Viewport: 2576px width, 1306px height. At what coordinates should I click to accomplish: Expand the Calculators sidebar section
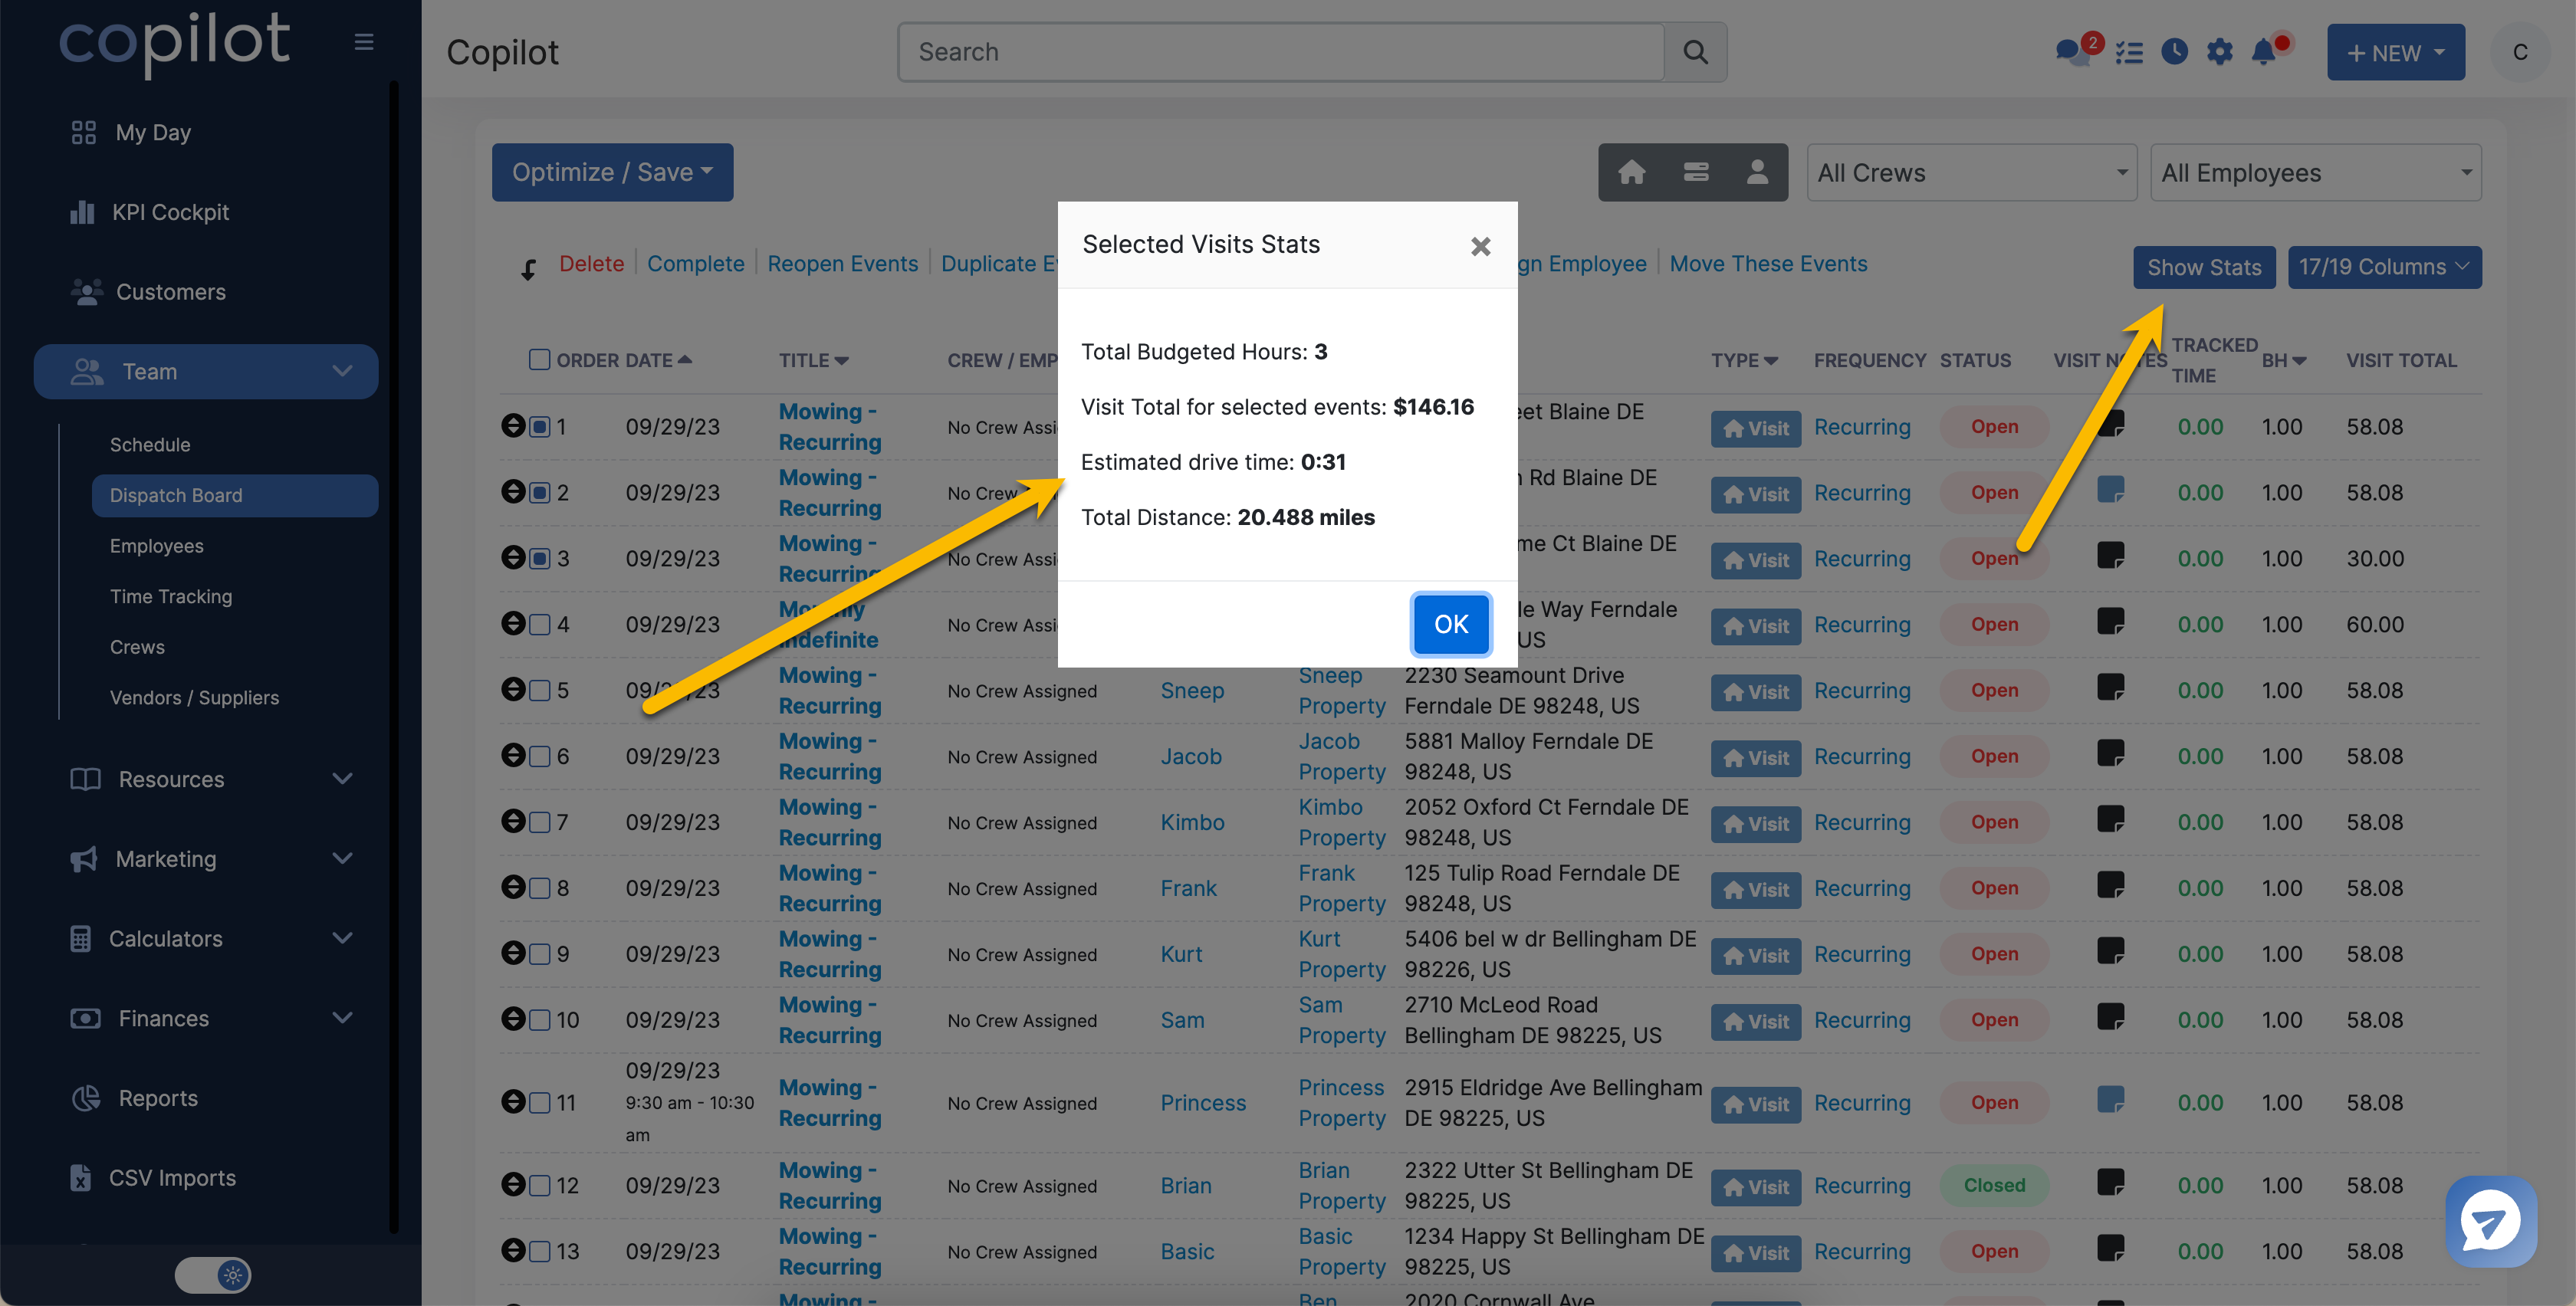point(206,938)
